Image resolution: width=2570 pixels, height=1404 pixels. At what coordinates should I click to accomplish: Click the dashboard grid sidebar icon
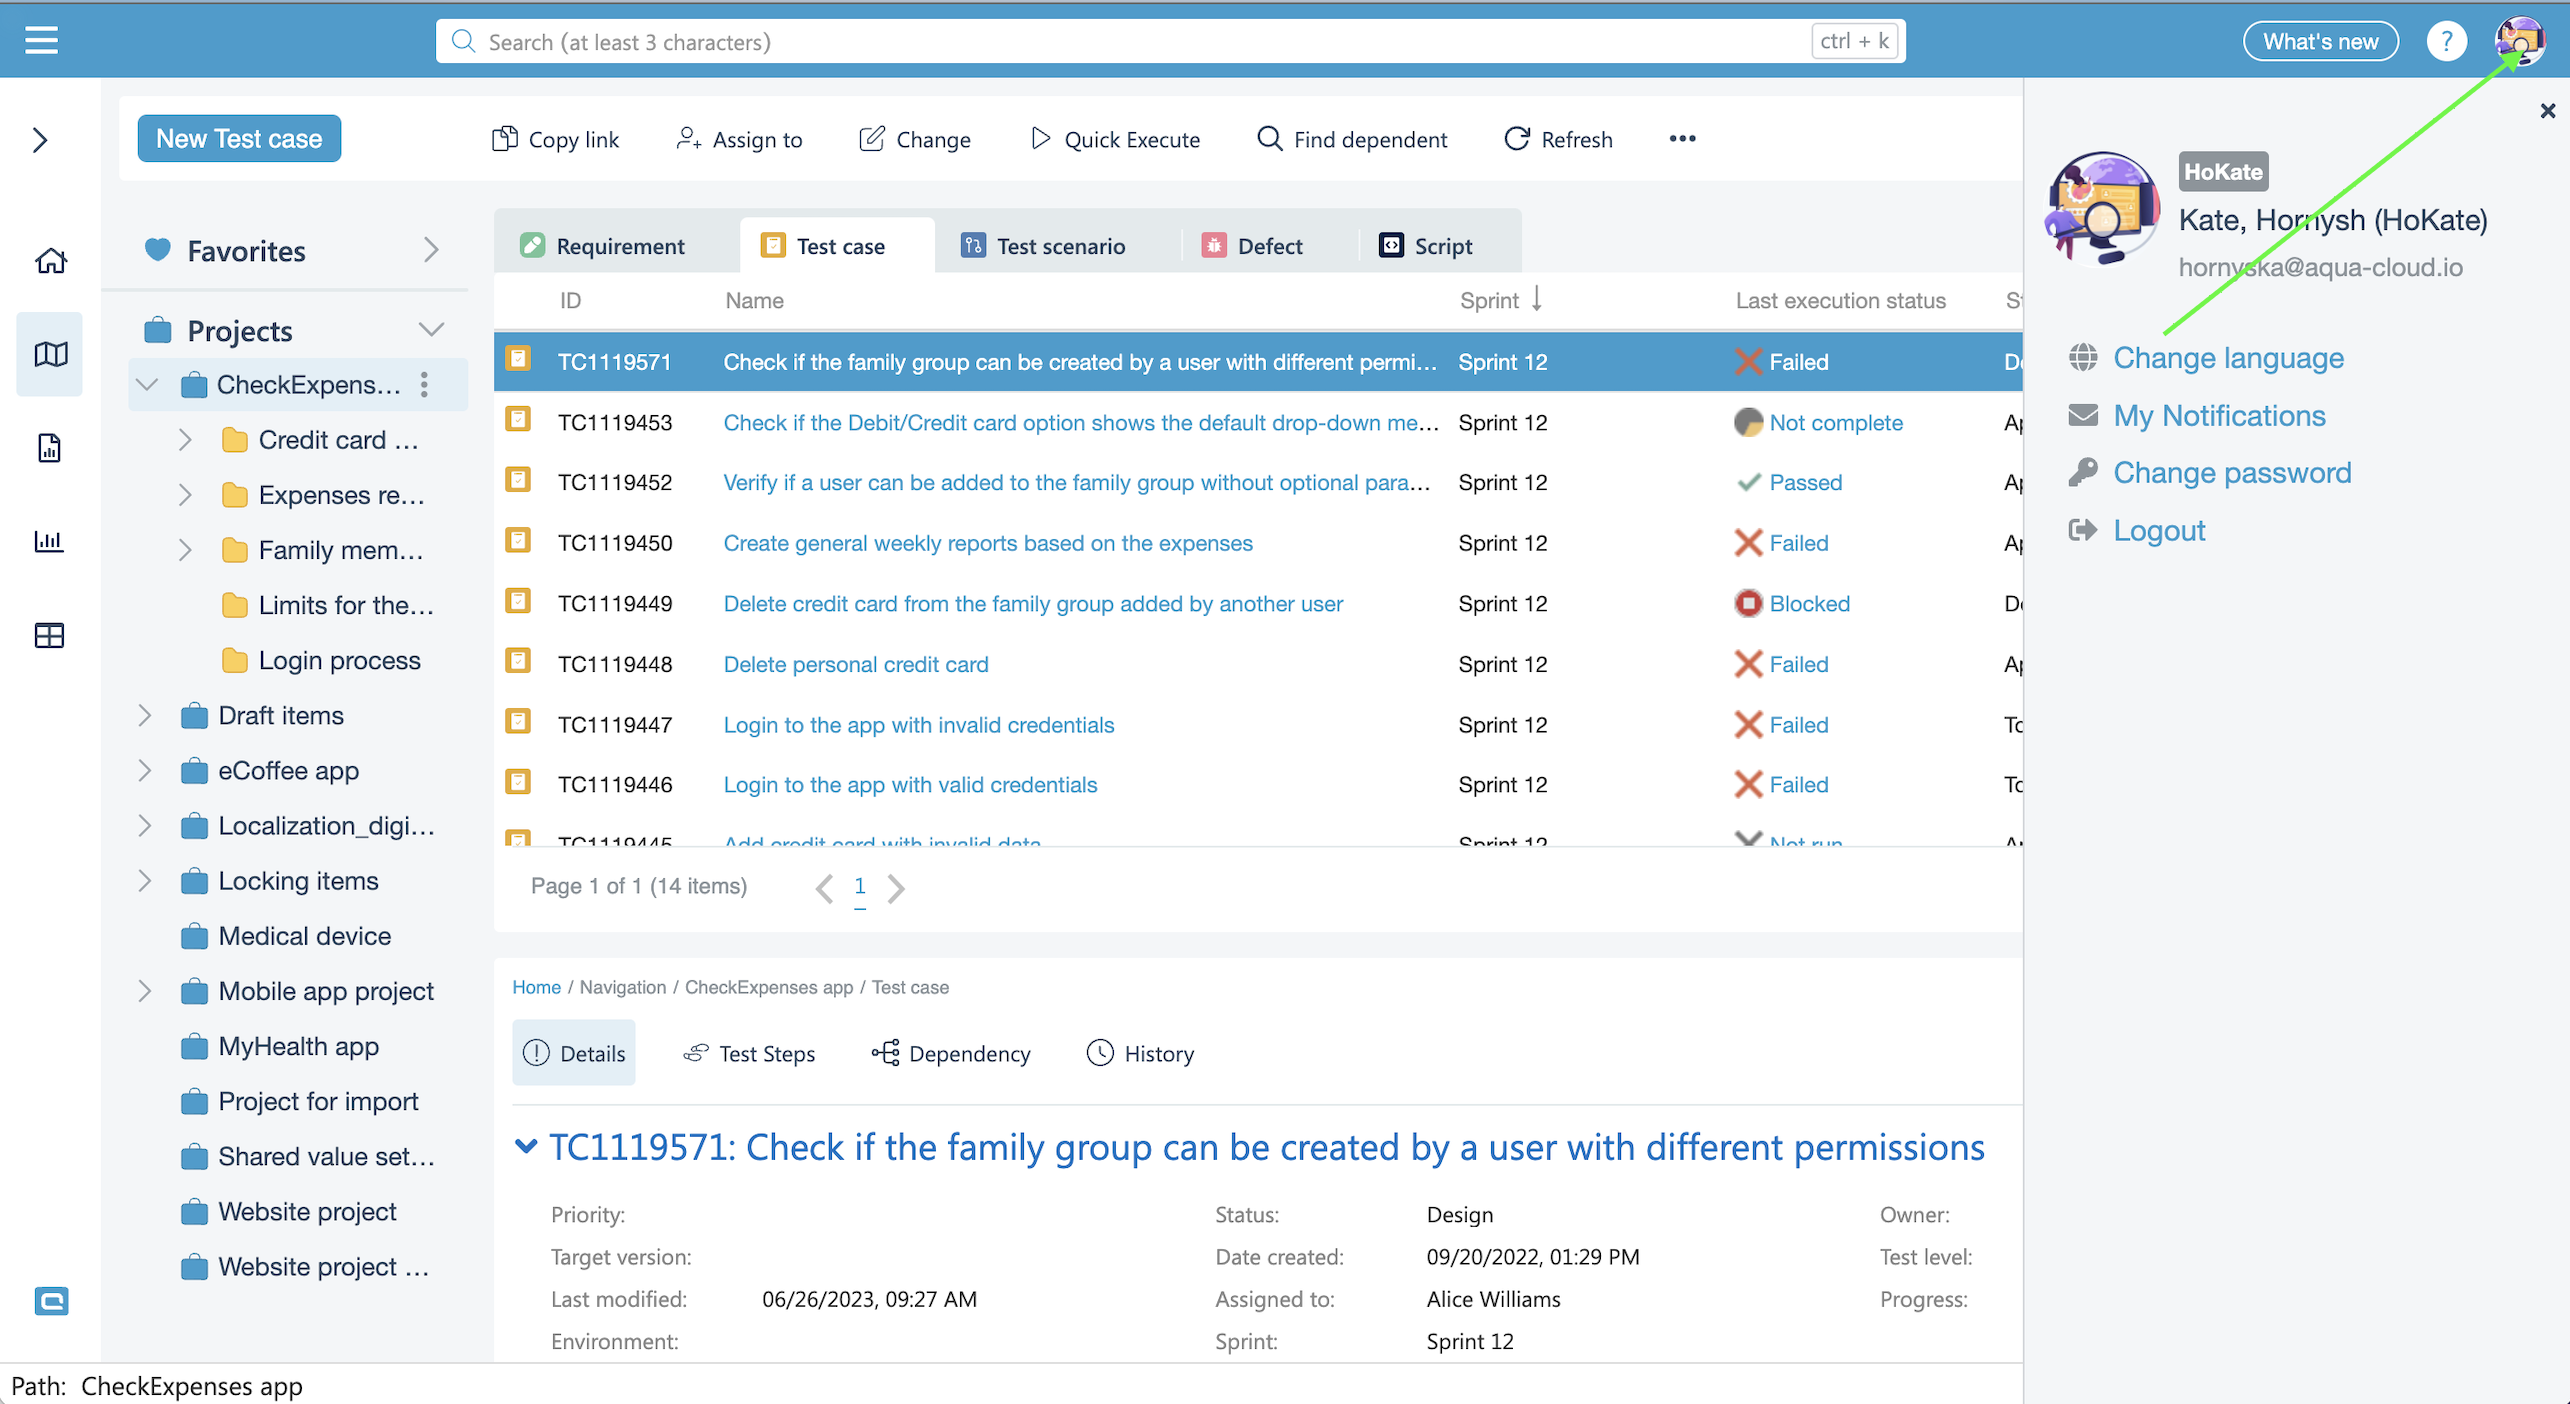[x=49, y=635]
